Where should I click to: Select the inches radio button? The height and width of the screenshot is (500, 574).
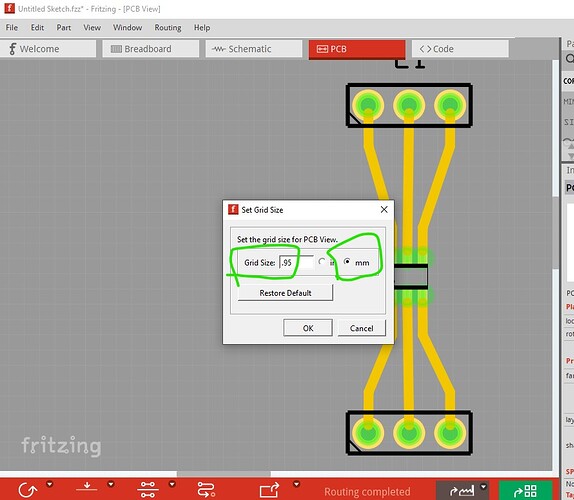click(322, 262)
